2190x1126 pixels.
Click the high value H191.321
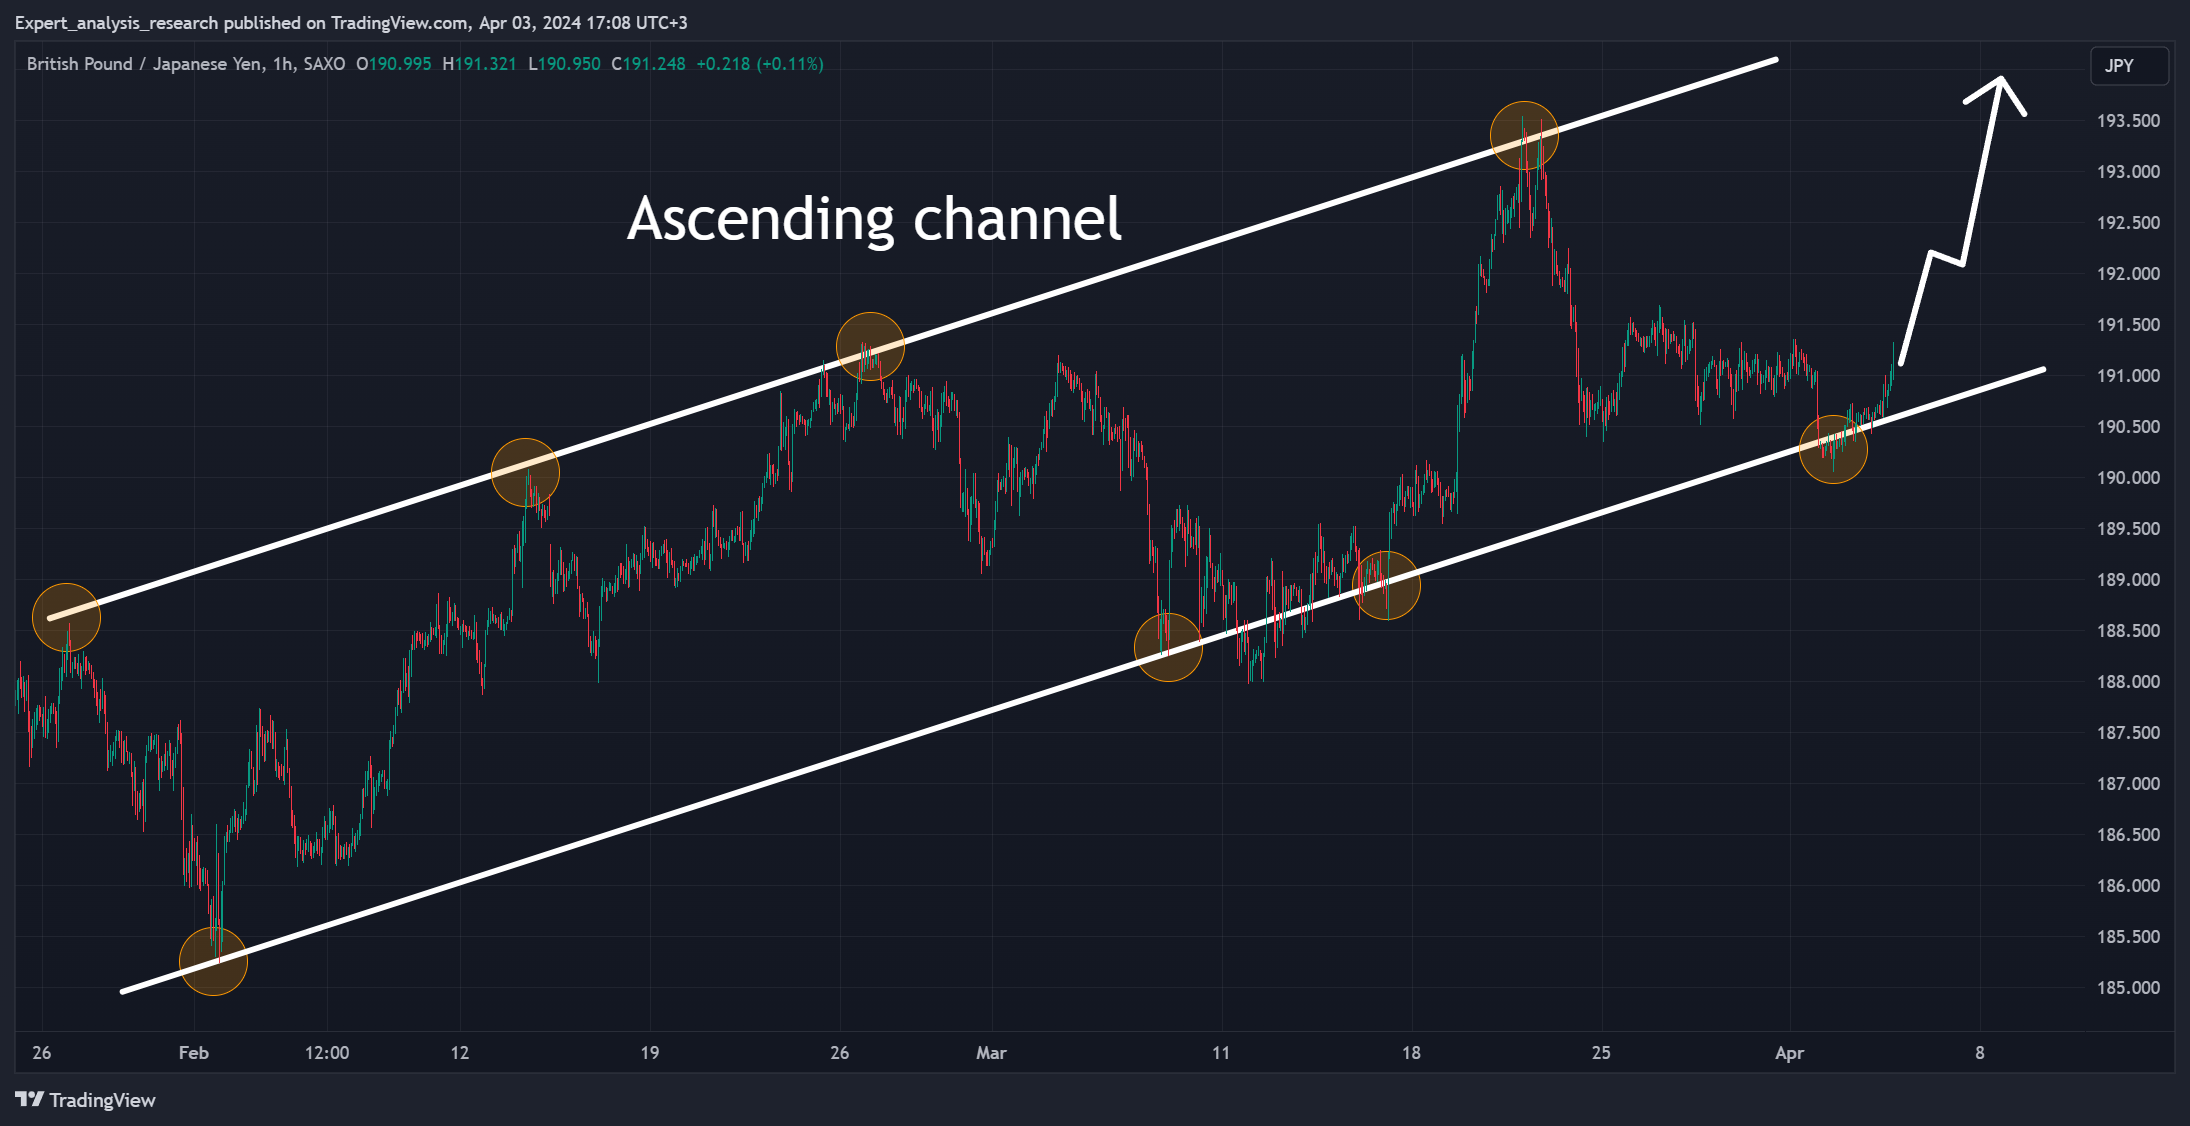tap(480, 64)
